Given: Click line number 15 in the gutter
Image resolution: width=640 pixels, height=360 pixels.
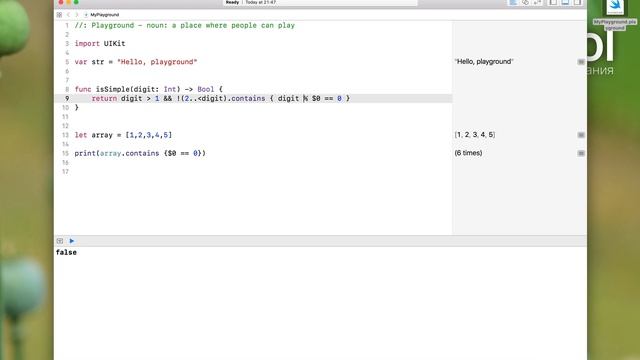Looking at the screenshot, I should (65, 153).
